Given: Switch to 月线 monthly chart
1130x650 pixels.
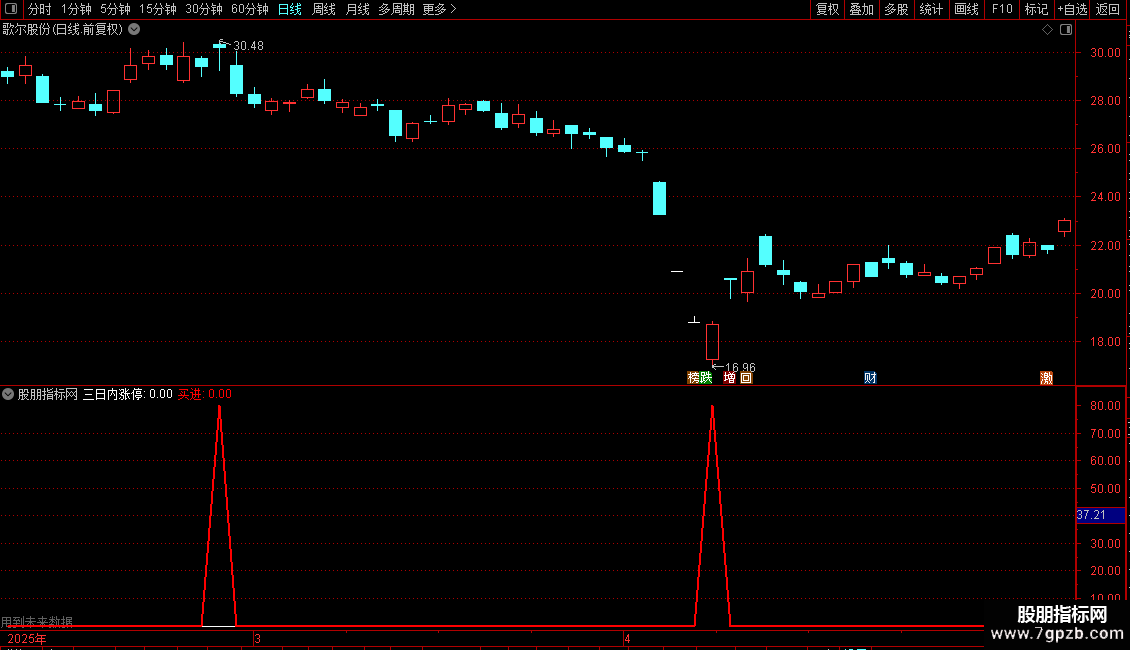Looking at the screenshot, I should pyautogui.click(x=357, y=9).
